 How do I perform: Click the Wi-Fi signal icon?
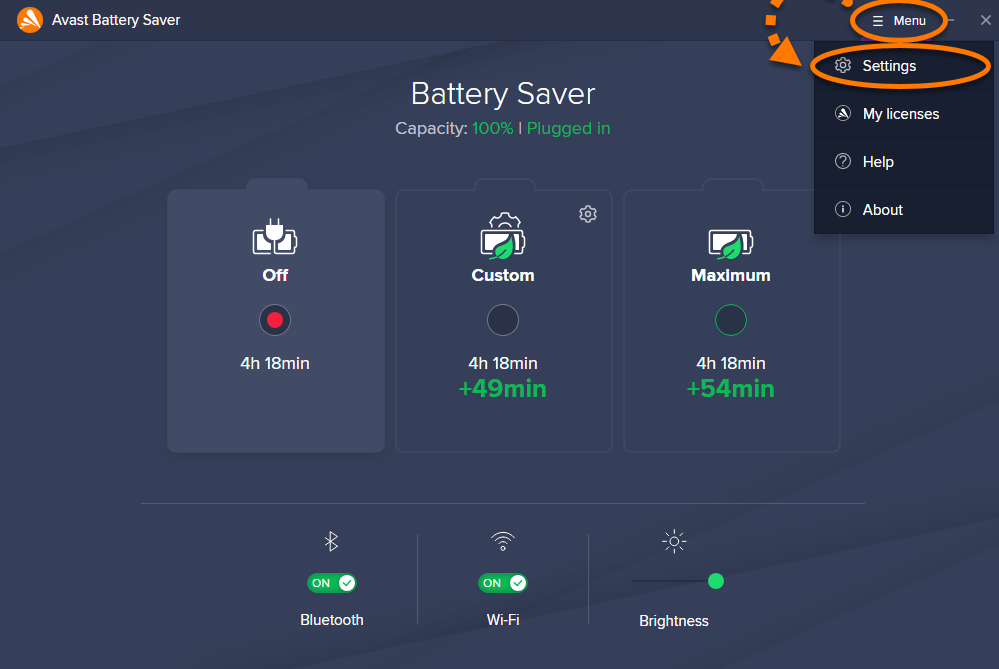click(x=503, y=542)
